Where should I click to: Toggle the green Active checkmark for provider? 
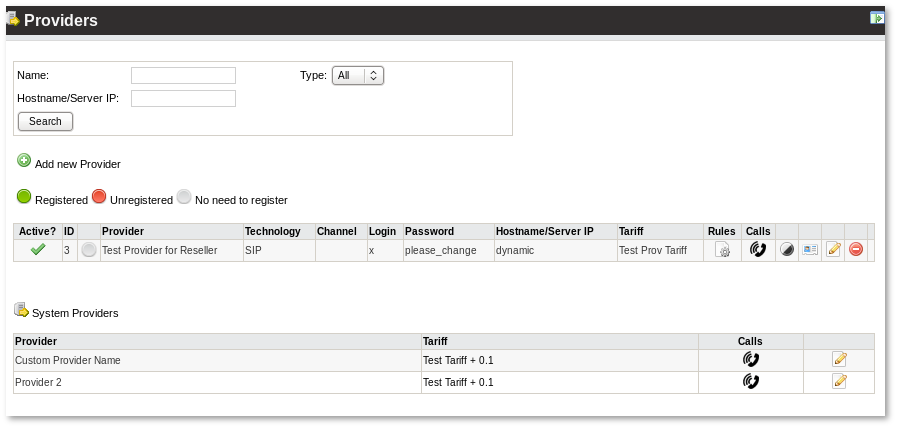[x=38, y=250]
